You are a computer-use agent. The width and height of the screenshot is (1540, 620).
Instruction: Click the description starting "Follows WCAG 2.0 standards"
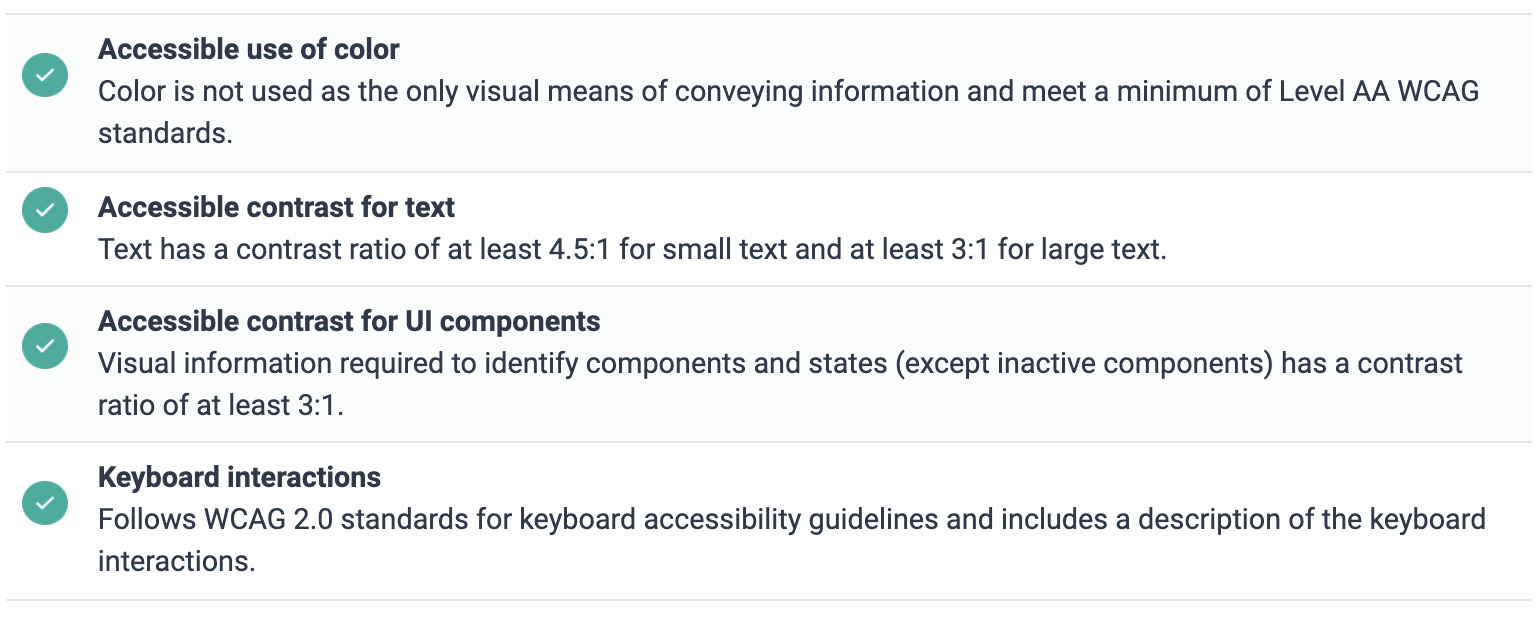(791, 520)
